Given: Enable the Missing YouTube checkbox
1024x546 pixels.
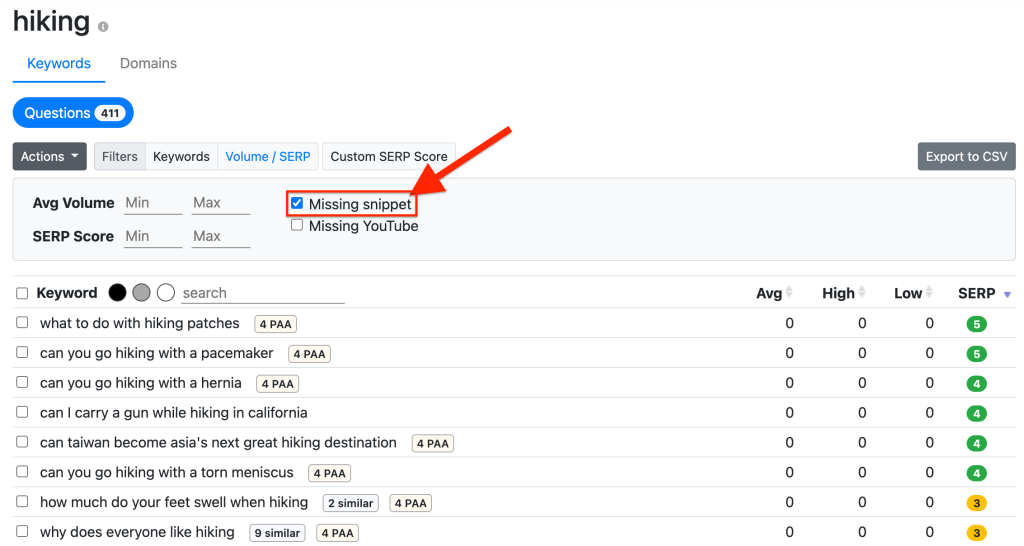Looking at the screenshot, I should (x=297, y=225).
